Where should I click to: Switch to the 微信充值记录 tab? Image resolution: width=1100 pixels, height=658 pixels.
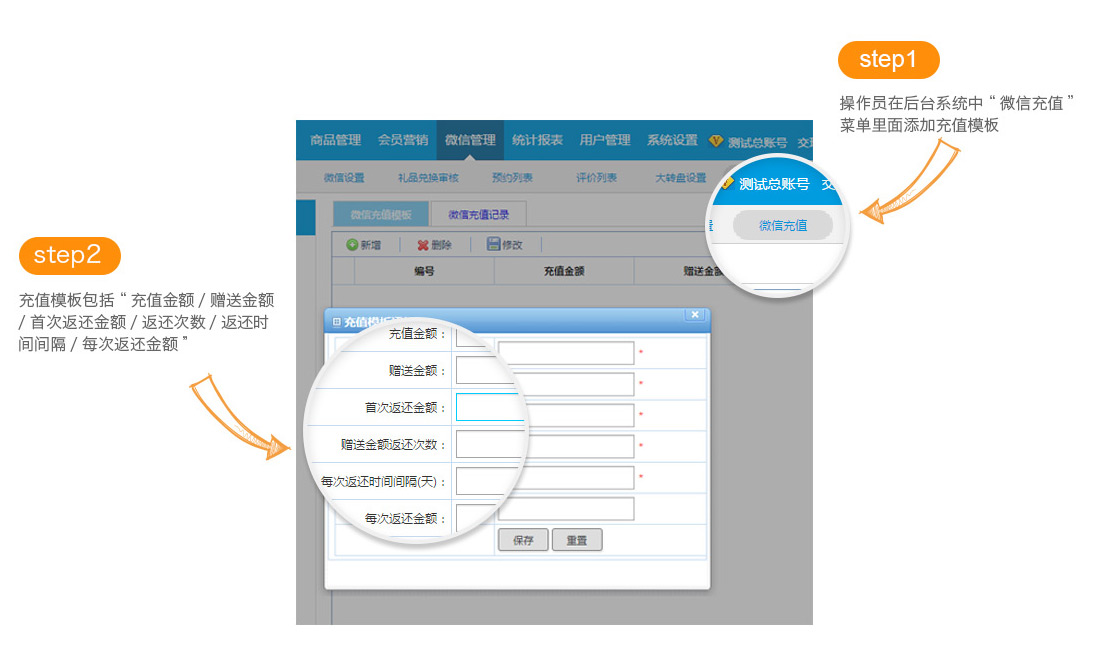click(x=479, y=215)
